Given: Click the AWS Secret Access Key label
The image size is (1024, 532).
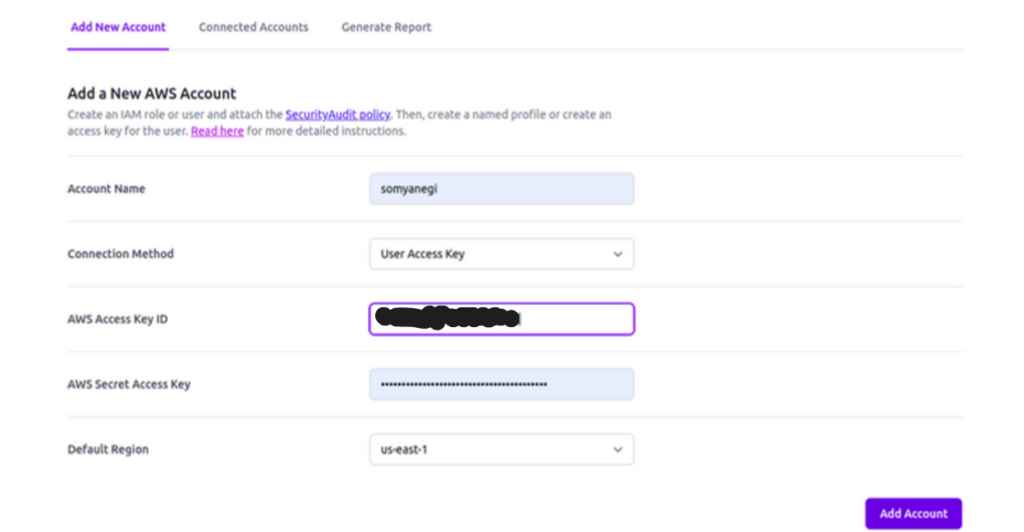Looking at the screenshot, I should point(128,384).
